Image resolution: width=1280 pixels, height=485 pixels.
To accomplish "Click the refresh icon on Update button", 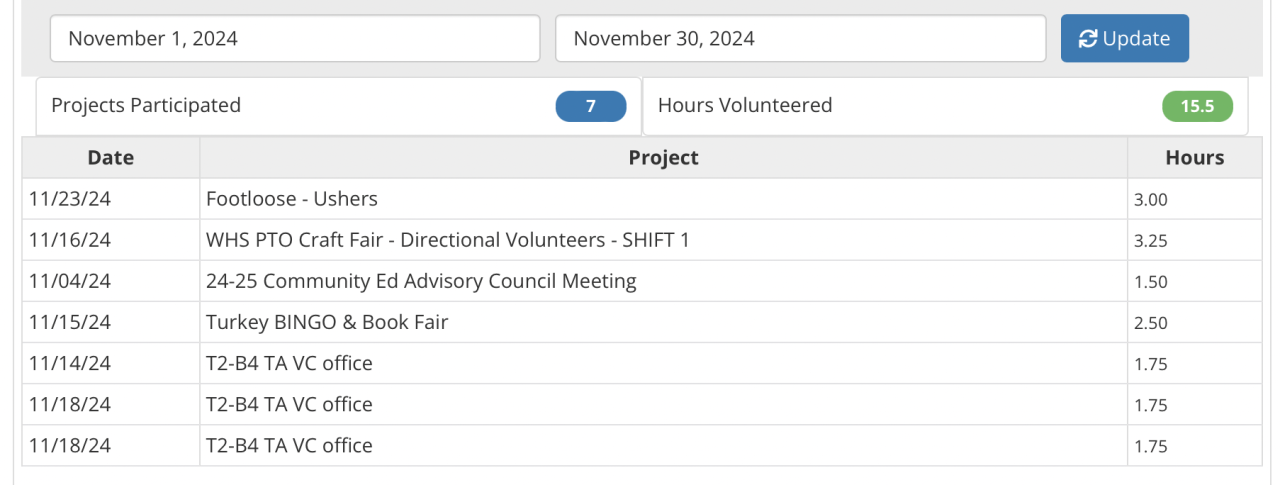I will coord(1088,39).
